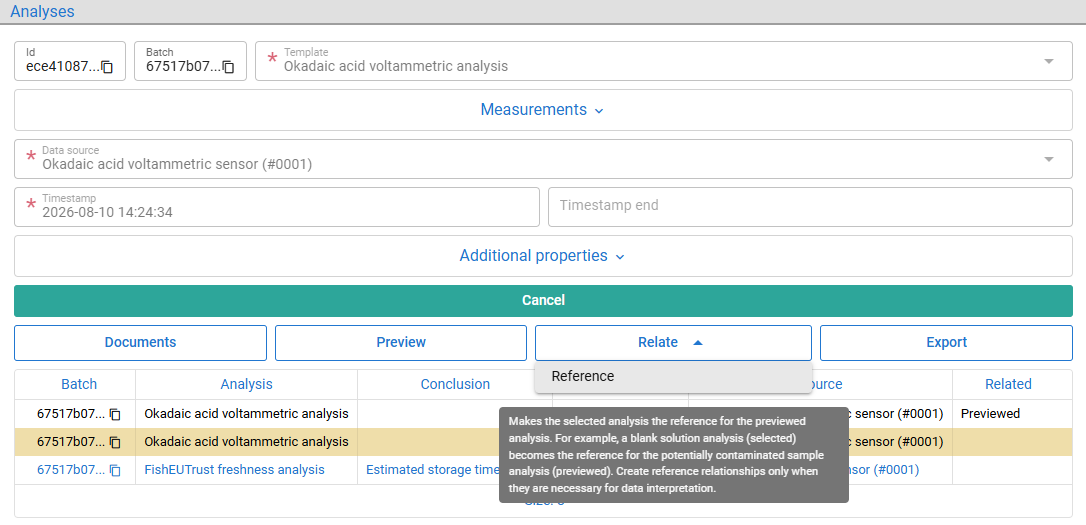
Task: Click the Timestamp end field
Action: point(810,207)
